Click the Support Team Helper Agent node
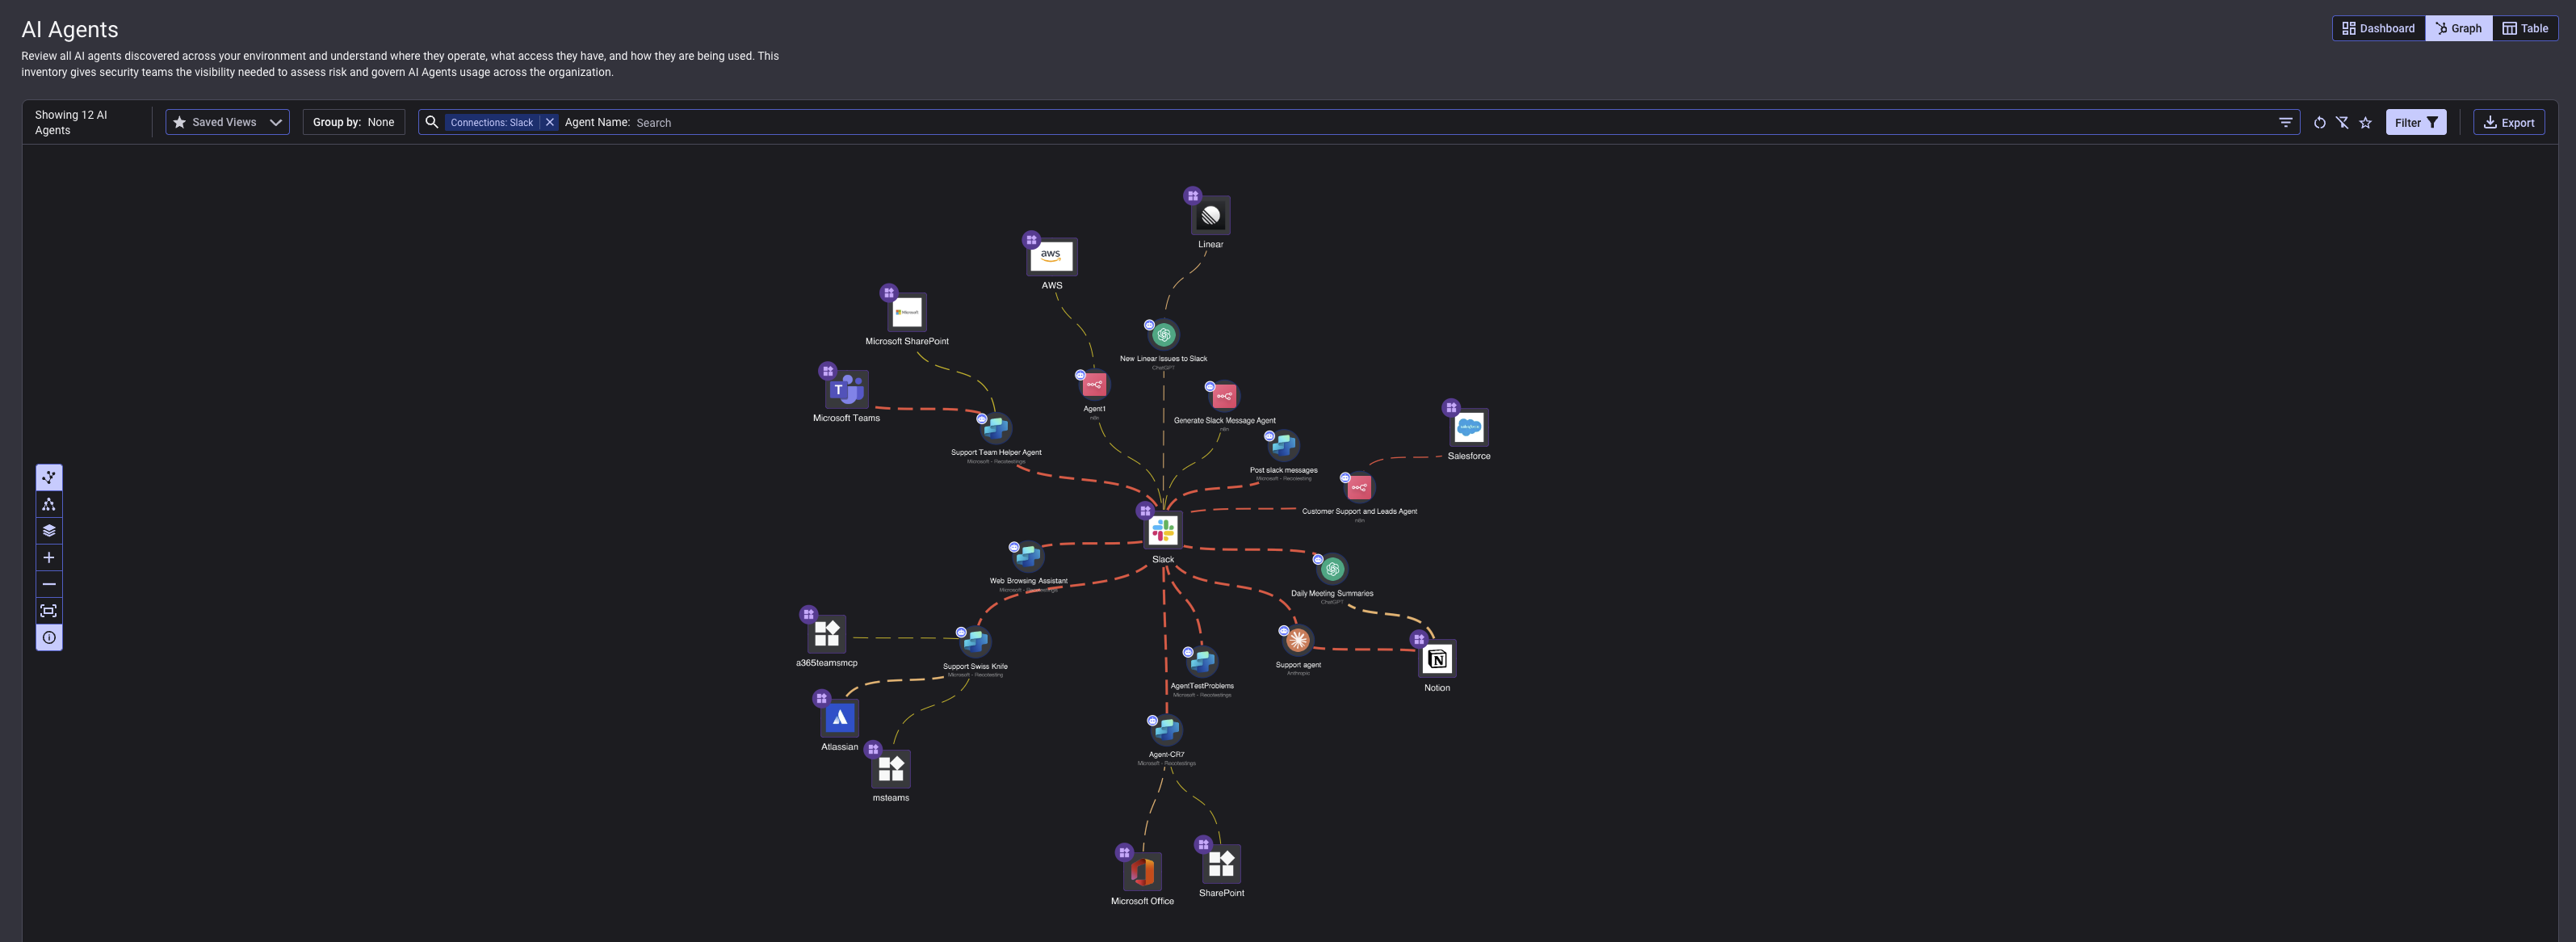This screenshot has width=2576, height=942. (996, 429)
